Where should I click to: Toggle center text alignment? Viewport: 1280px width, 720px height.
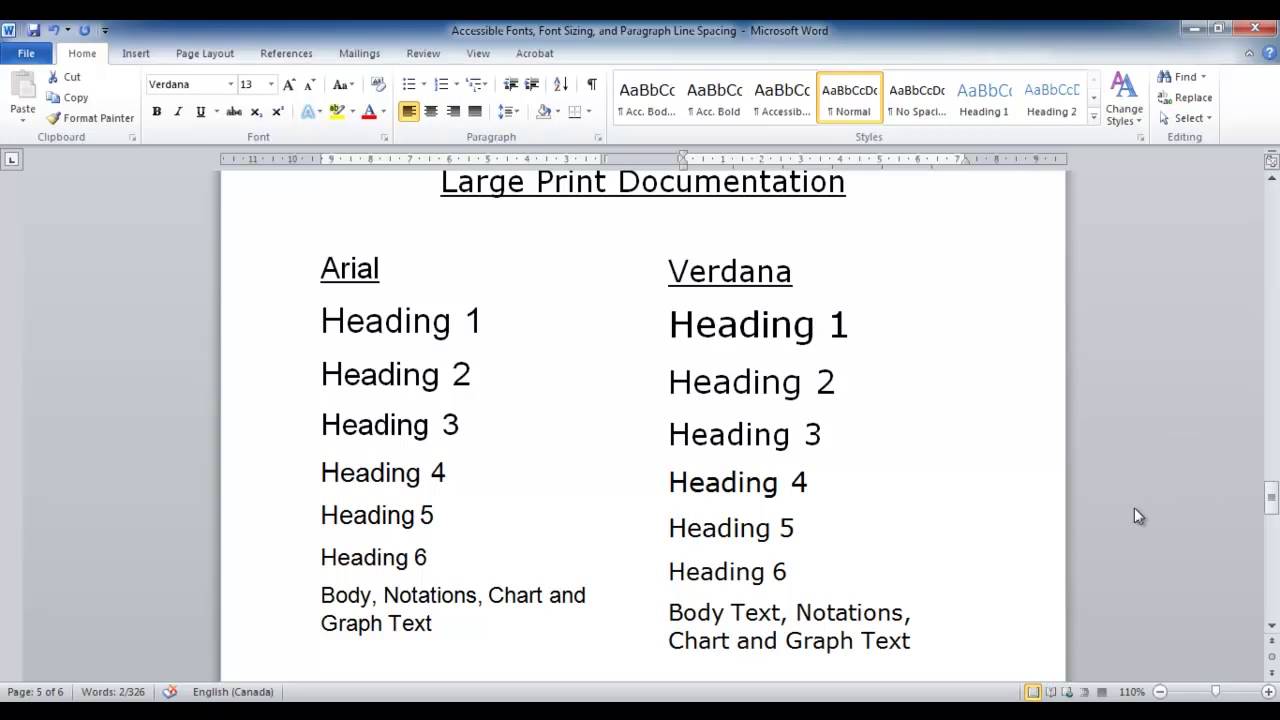click(431, 112)
